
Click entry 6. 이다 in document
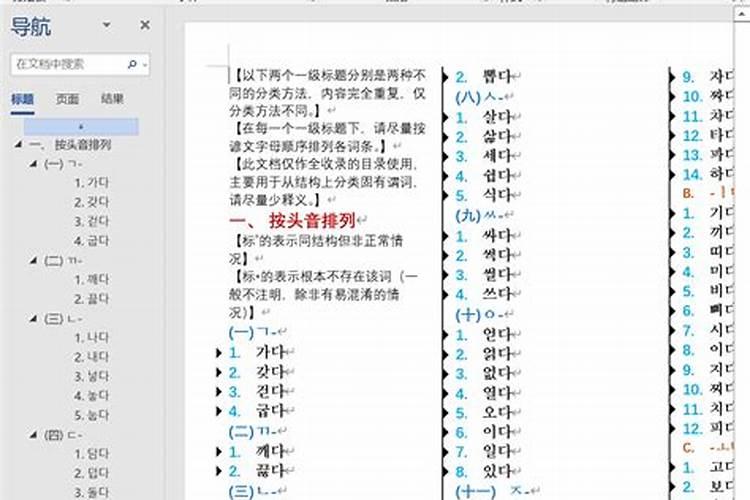(484, 432)
